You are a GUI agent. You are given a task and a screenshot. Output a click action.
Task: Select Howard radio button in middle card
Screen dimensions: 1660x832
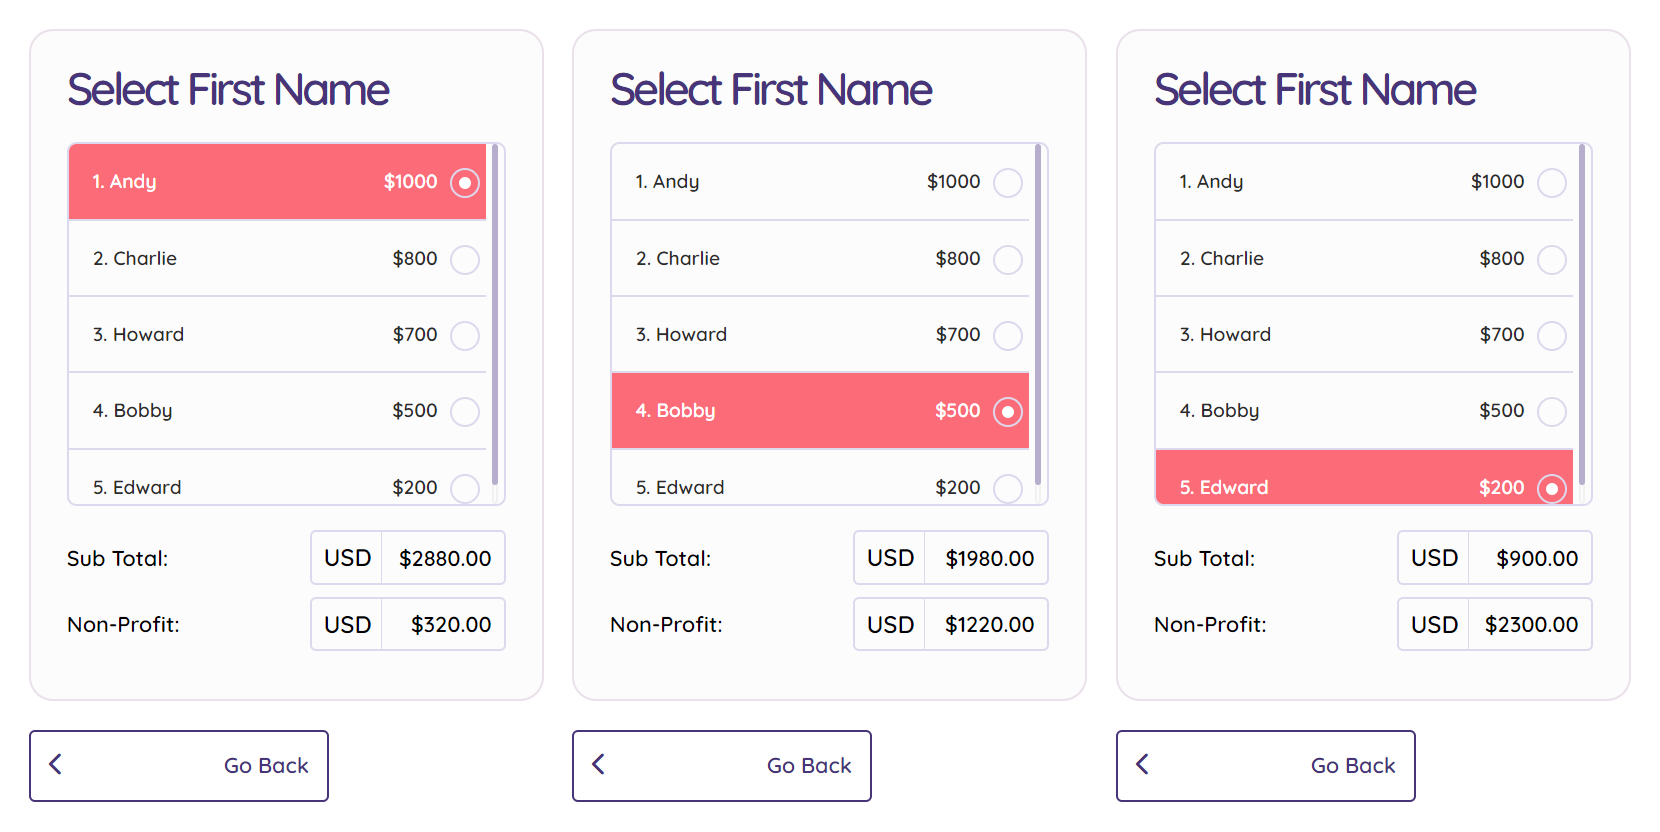(1008, 336)
